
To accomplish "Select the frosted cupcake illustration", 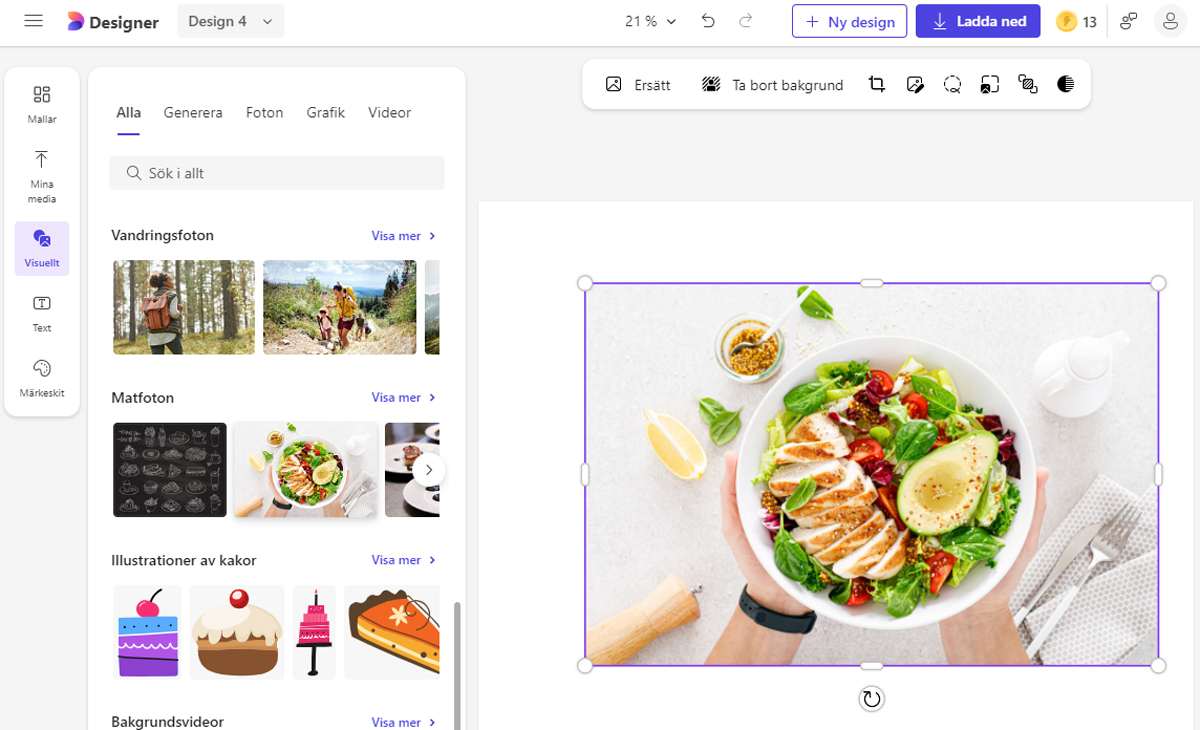I will point(237,633).
